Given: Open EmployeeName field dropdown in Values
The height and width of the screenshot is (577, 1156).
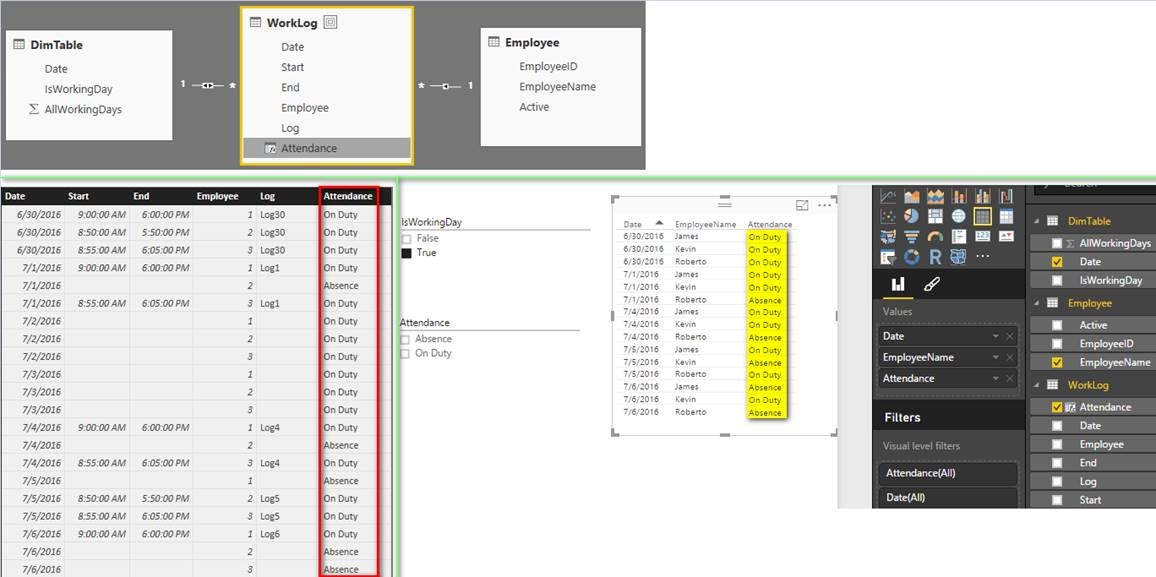Looking at the screenshot, I should [995, 357].
